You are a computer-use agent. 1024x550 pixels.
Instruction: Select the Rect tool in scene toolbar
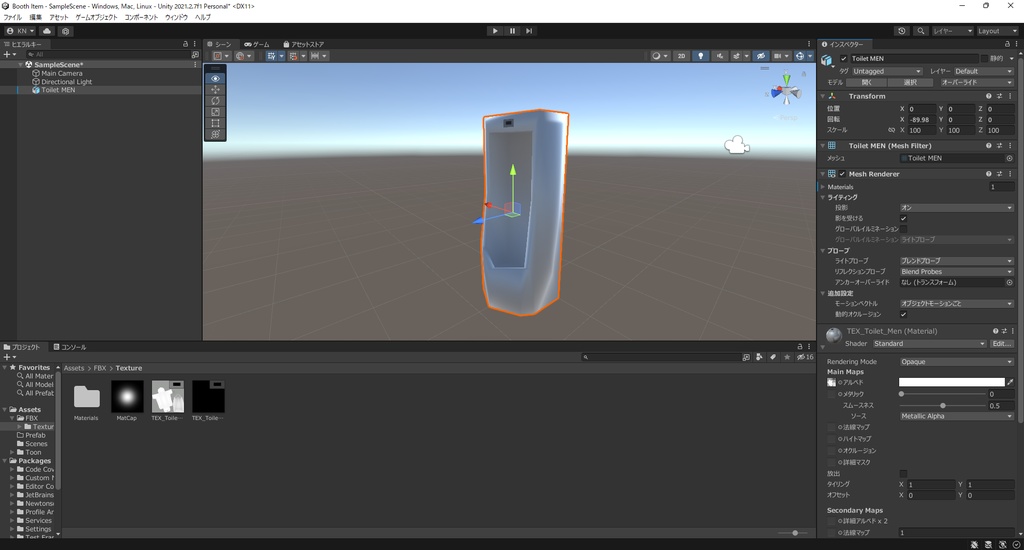tap(216, 123)
